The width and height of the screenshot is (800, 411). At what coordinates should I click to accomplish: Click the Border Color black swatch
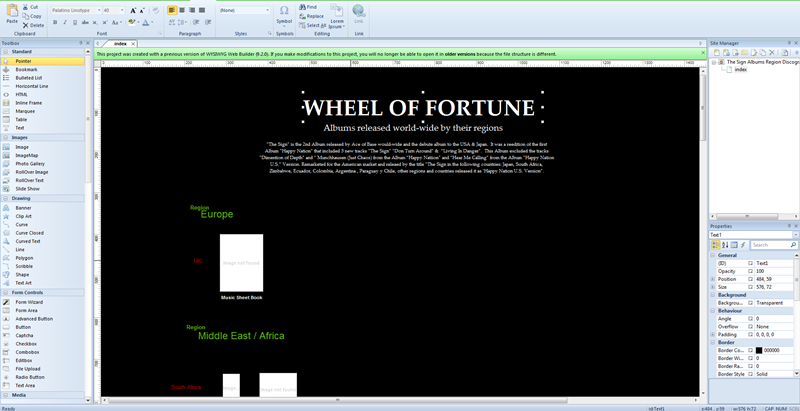[760, 350]
